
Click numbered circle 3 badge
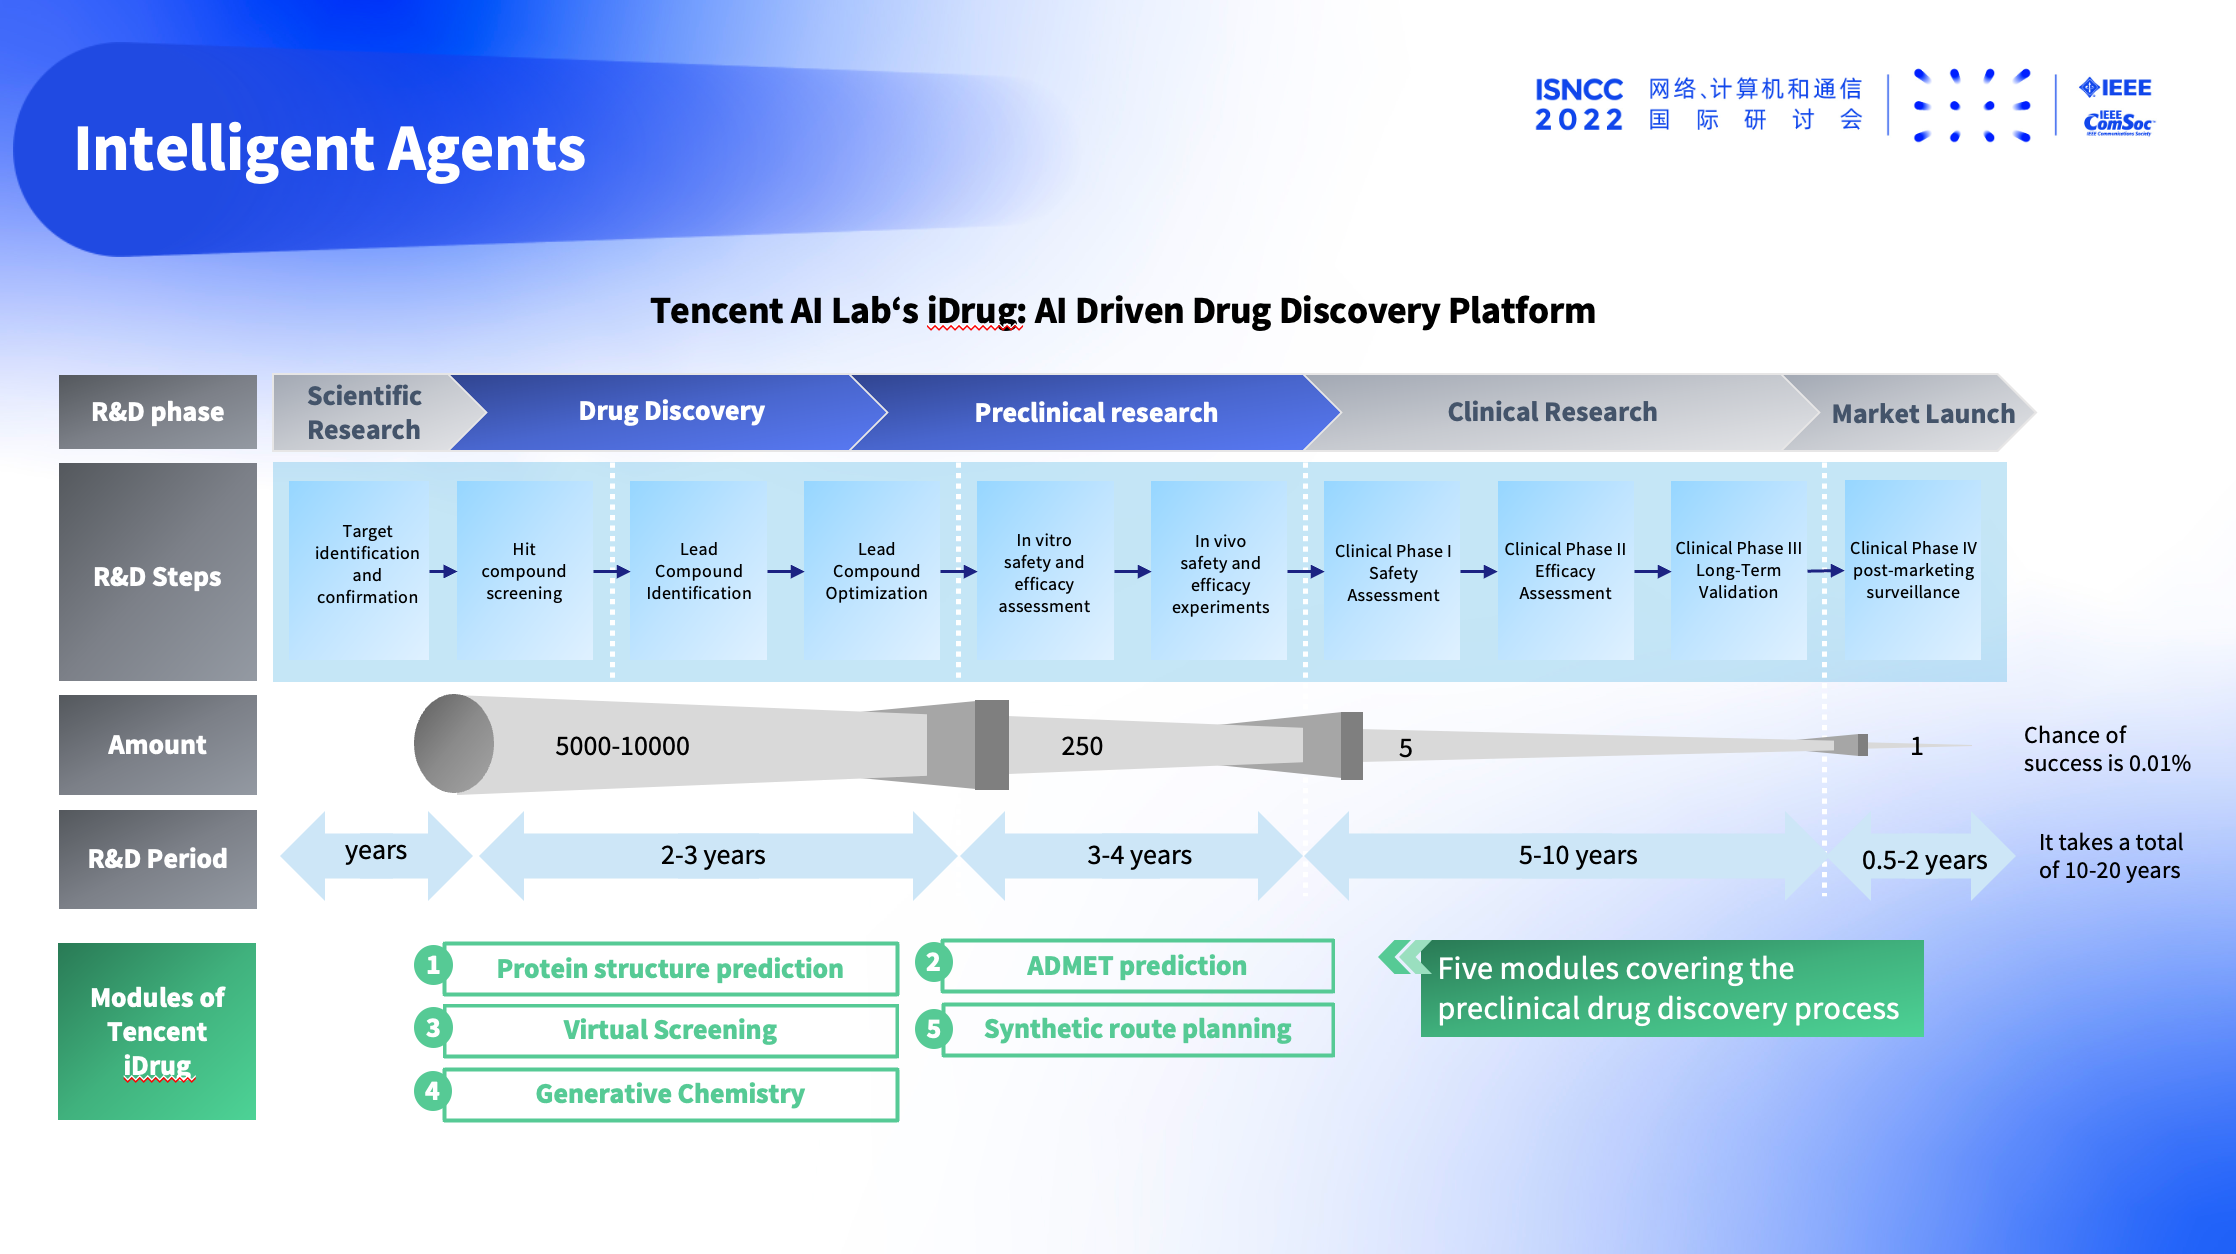point(433,1027)
